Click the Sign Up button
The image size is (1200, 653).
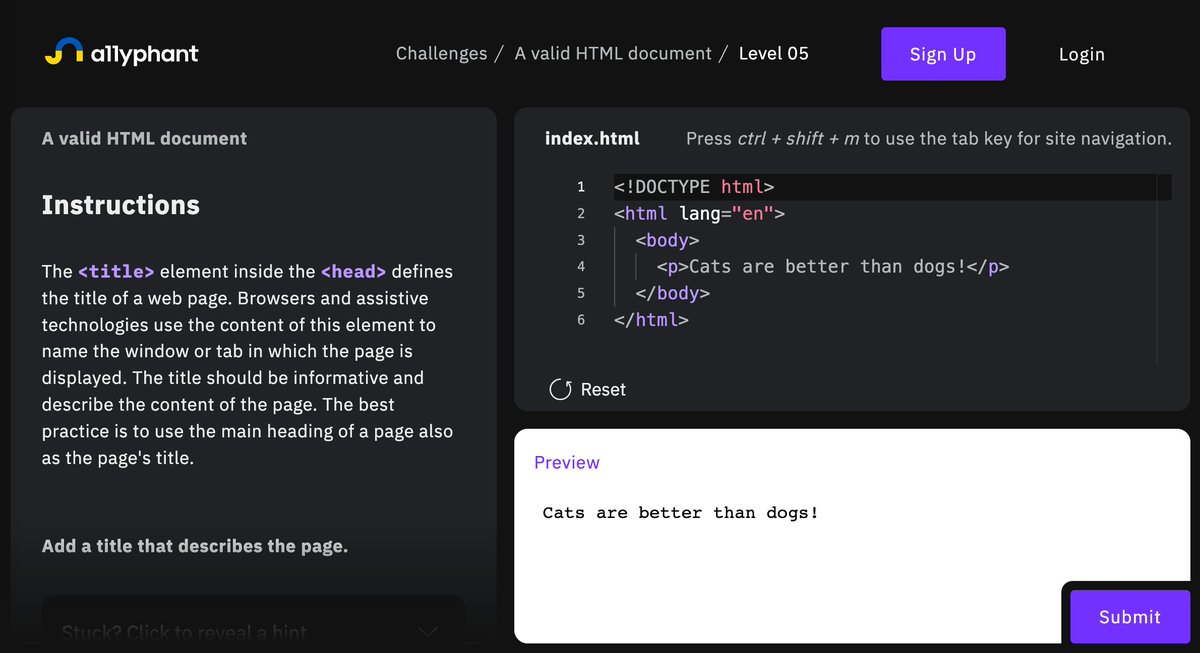click(943, 54)
